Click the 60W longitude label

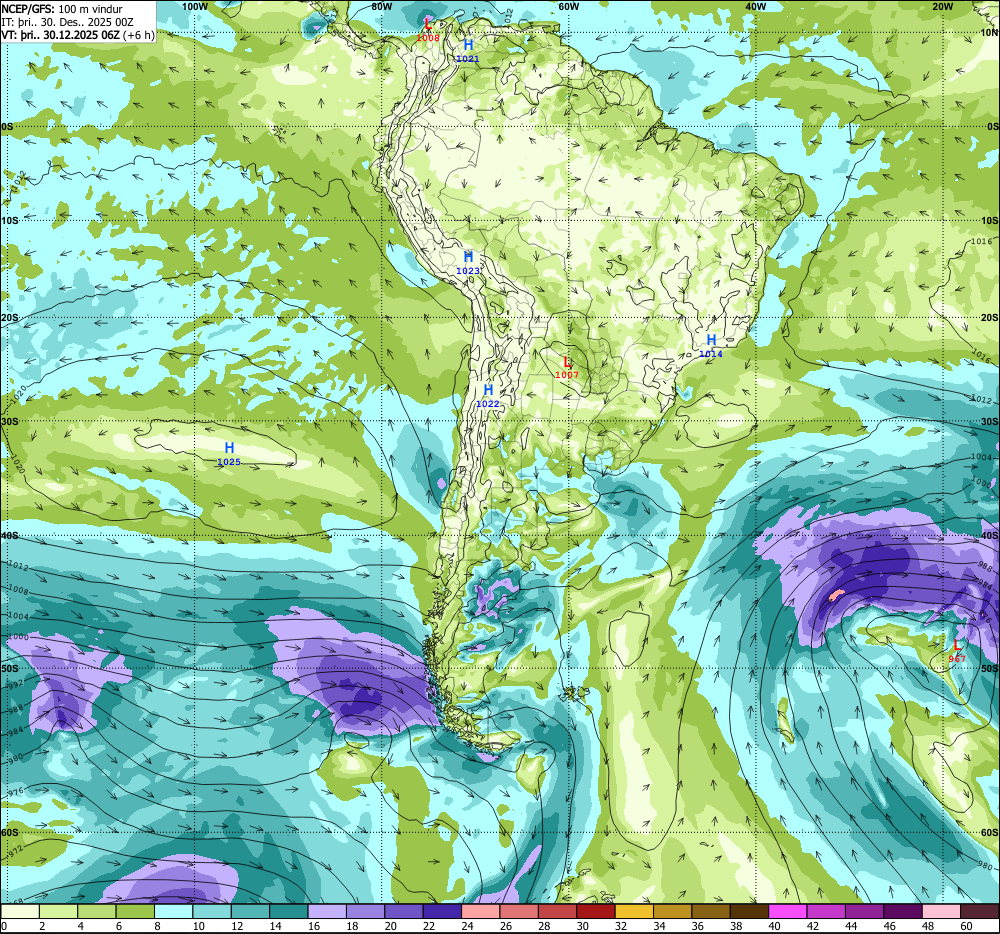568,6
